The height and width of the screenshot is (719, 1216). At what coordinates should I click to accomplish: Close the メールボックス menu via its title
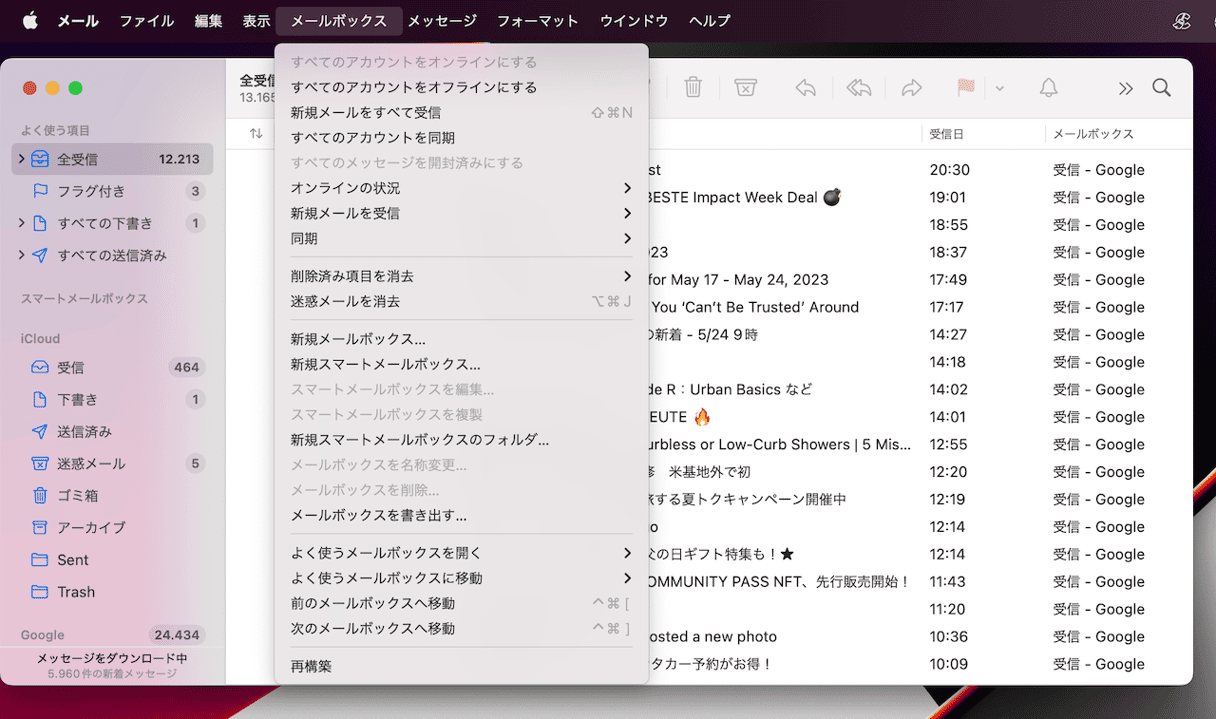tap(339, 20)
